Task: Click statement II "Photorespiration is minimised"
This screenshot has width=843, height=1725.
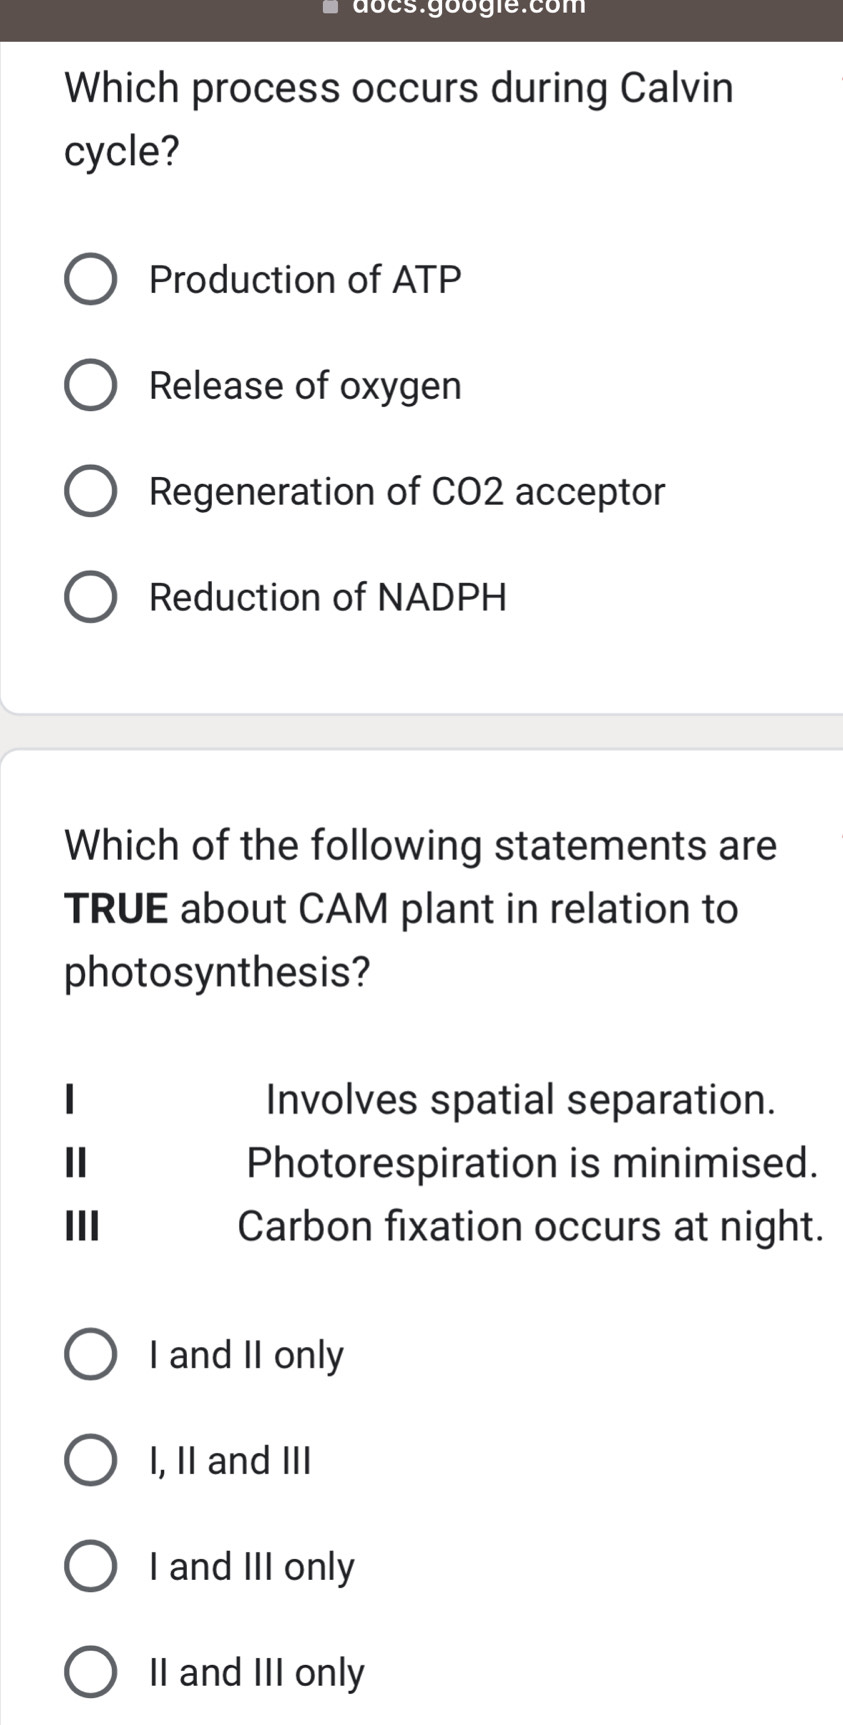Action: point(530,1162)
